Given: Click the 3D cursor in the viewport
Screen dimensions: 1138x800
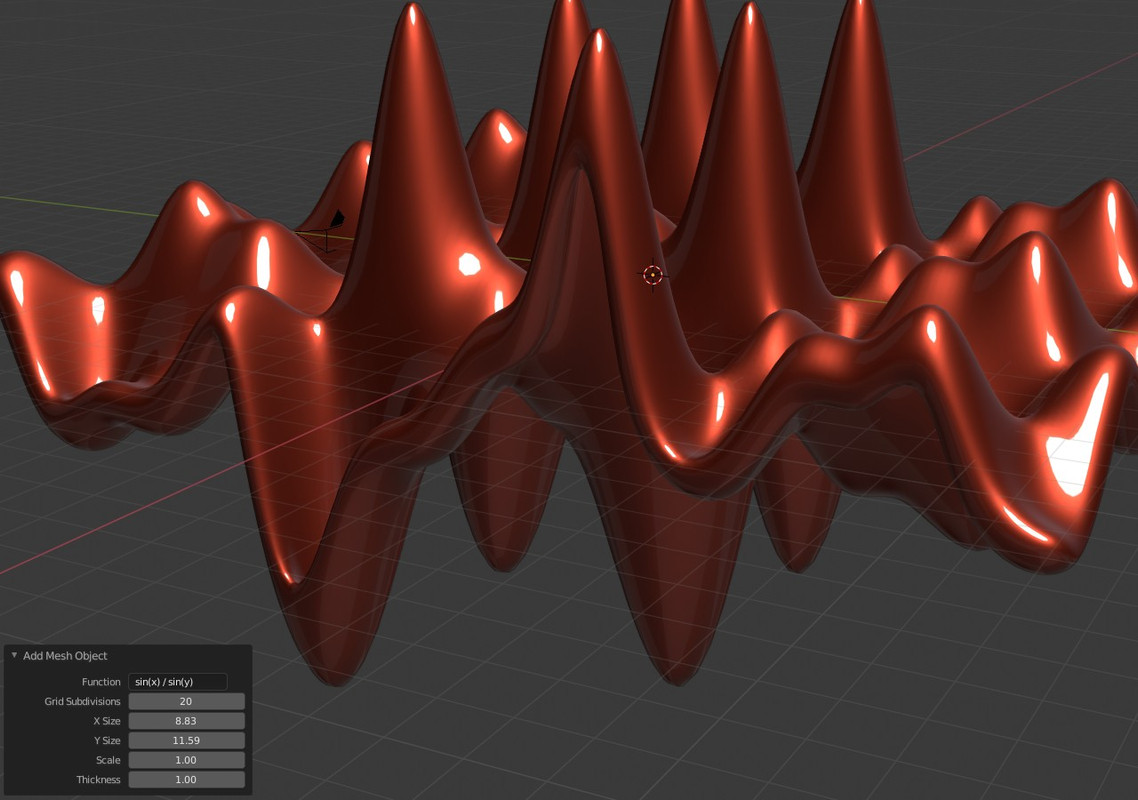Looking at the screenshot, I should click(x=652, y=275).
